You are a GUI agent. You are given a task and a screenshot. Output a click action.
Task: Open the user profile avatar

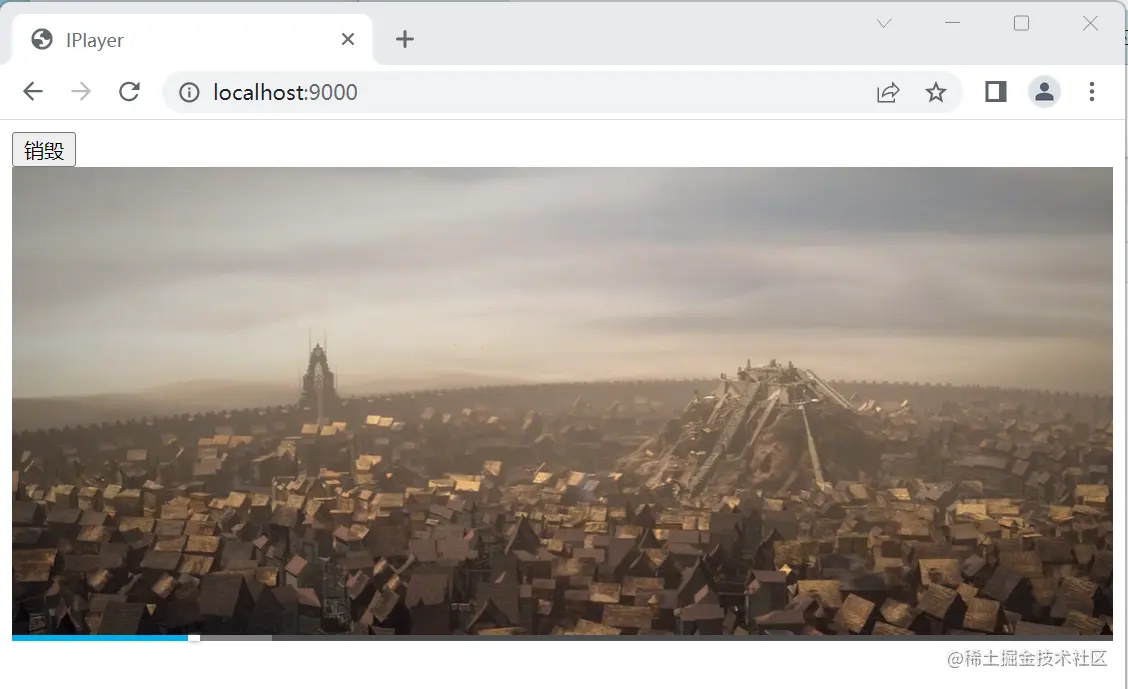click(1045, 91)
